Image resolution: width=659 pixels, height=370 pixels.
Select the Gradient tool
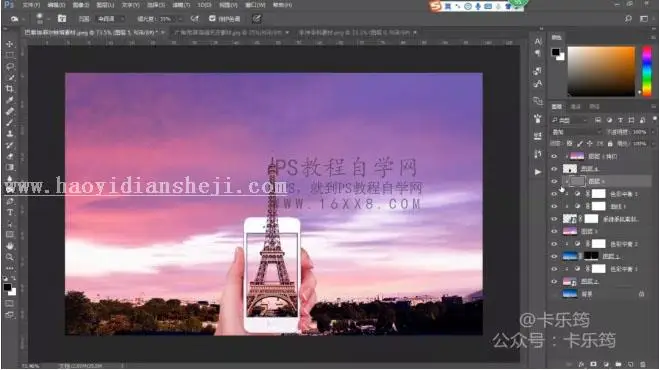[x=9, y=167]
